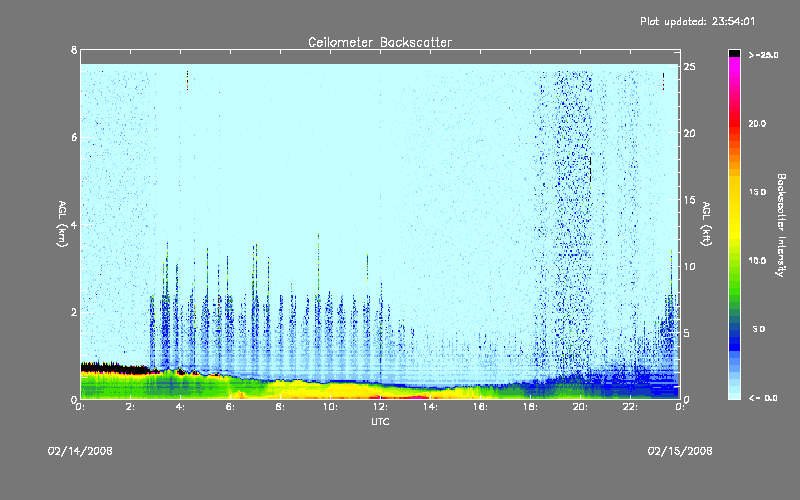Click the 25 kft tick label

(x=689, y=67)
